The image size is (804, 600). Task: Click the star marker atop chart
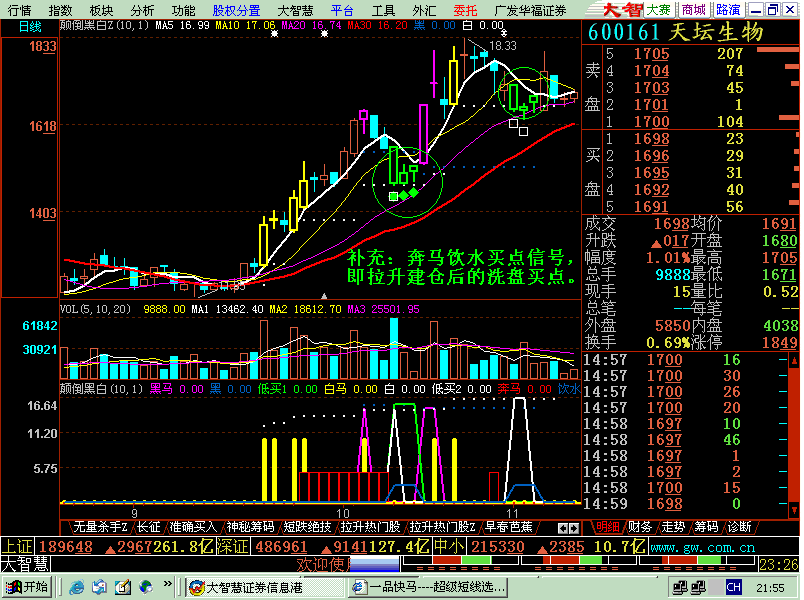click(x=274, y=33)
